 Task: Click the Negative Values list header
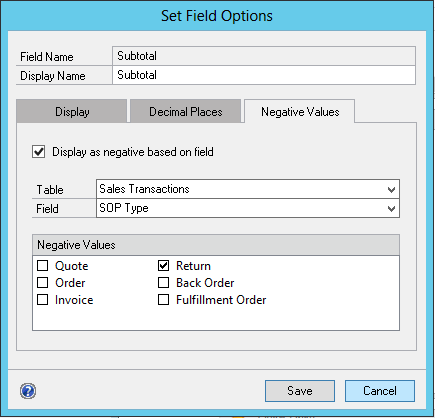pyautogui.click(x=216, y=245)
